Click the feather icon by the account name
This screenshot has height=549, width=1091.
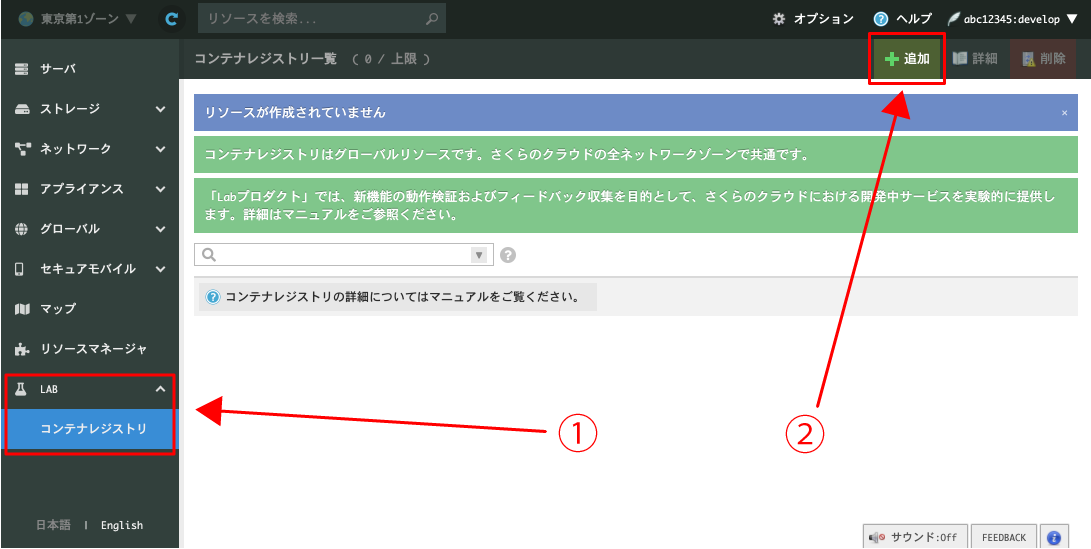tap(953, 19)
